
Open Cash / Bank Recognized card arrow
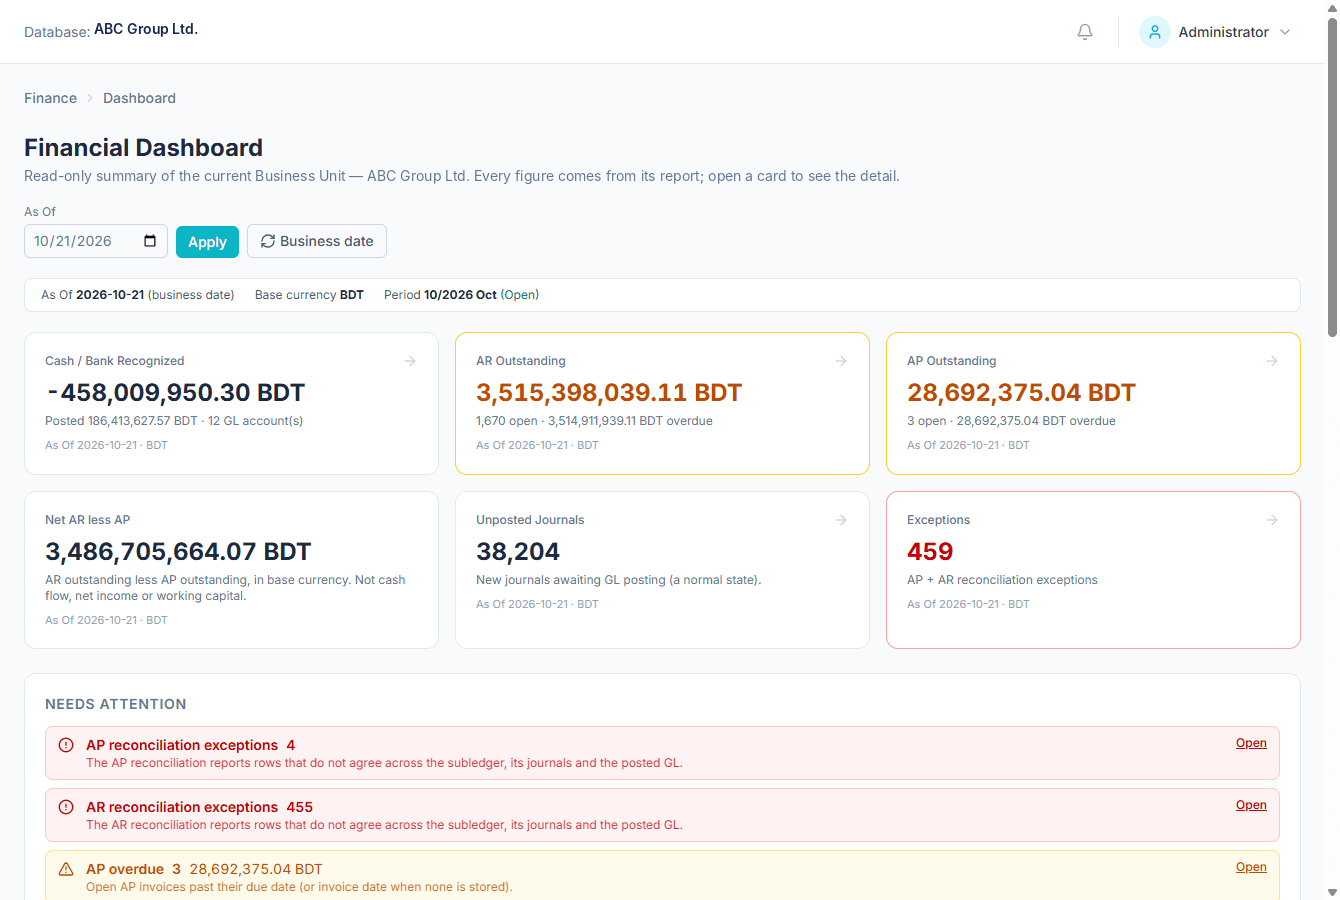point(410,361)
